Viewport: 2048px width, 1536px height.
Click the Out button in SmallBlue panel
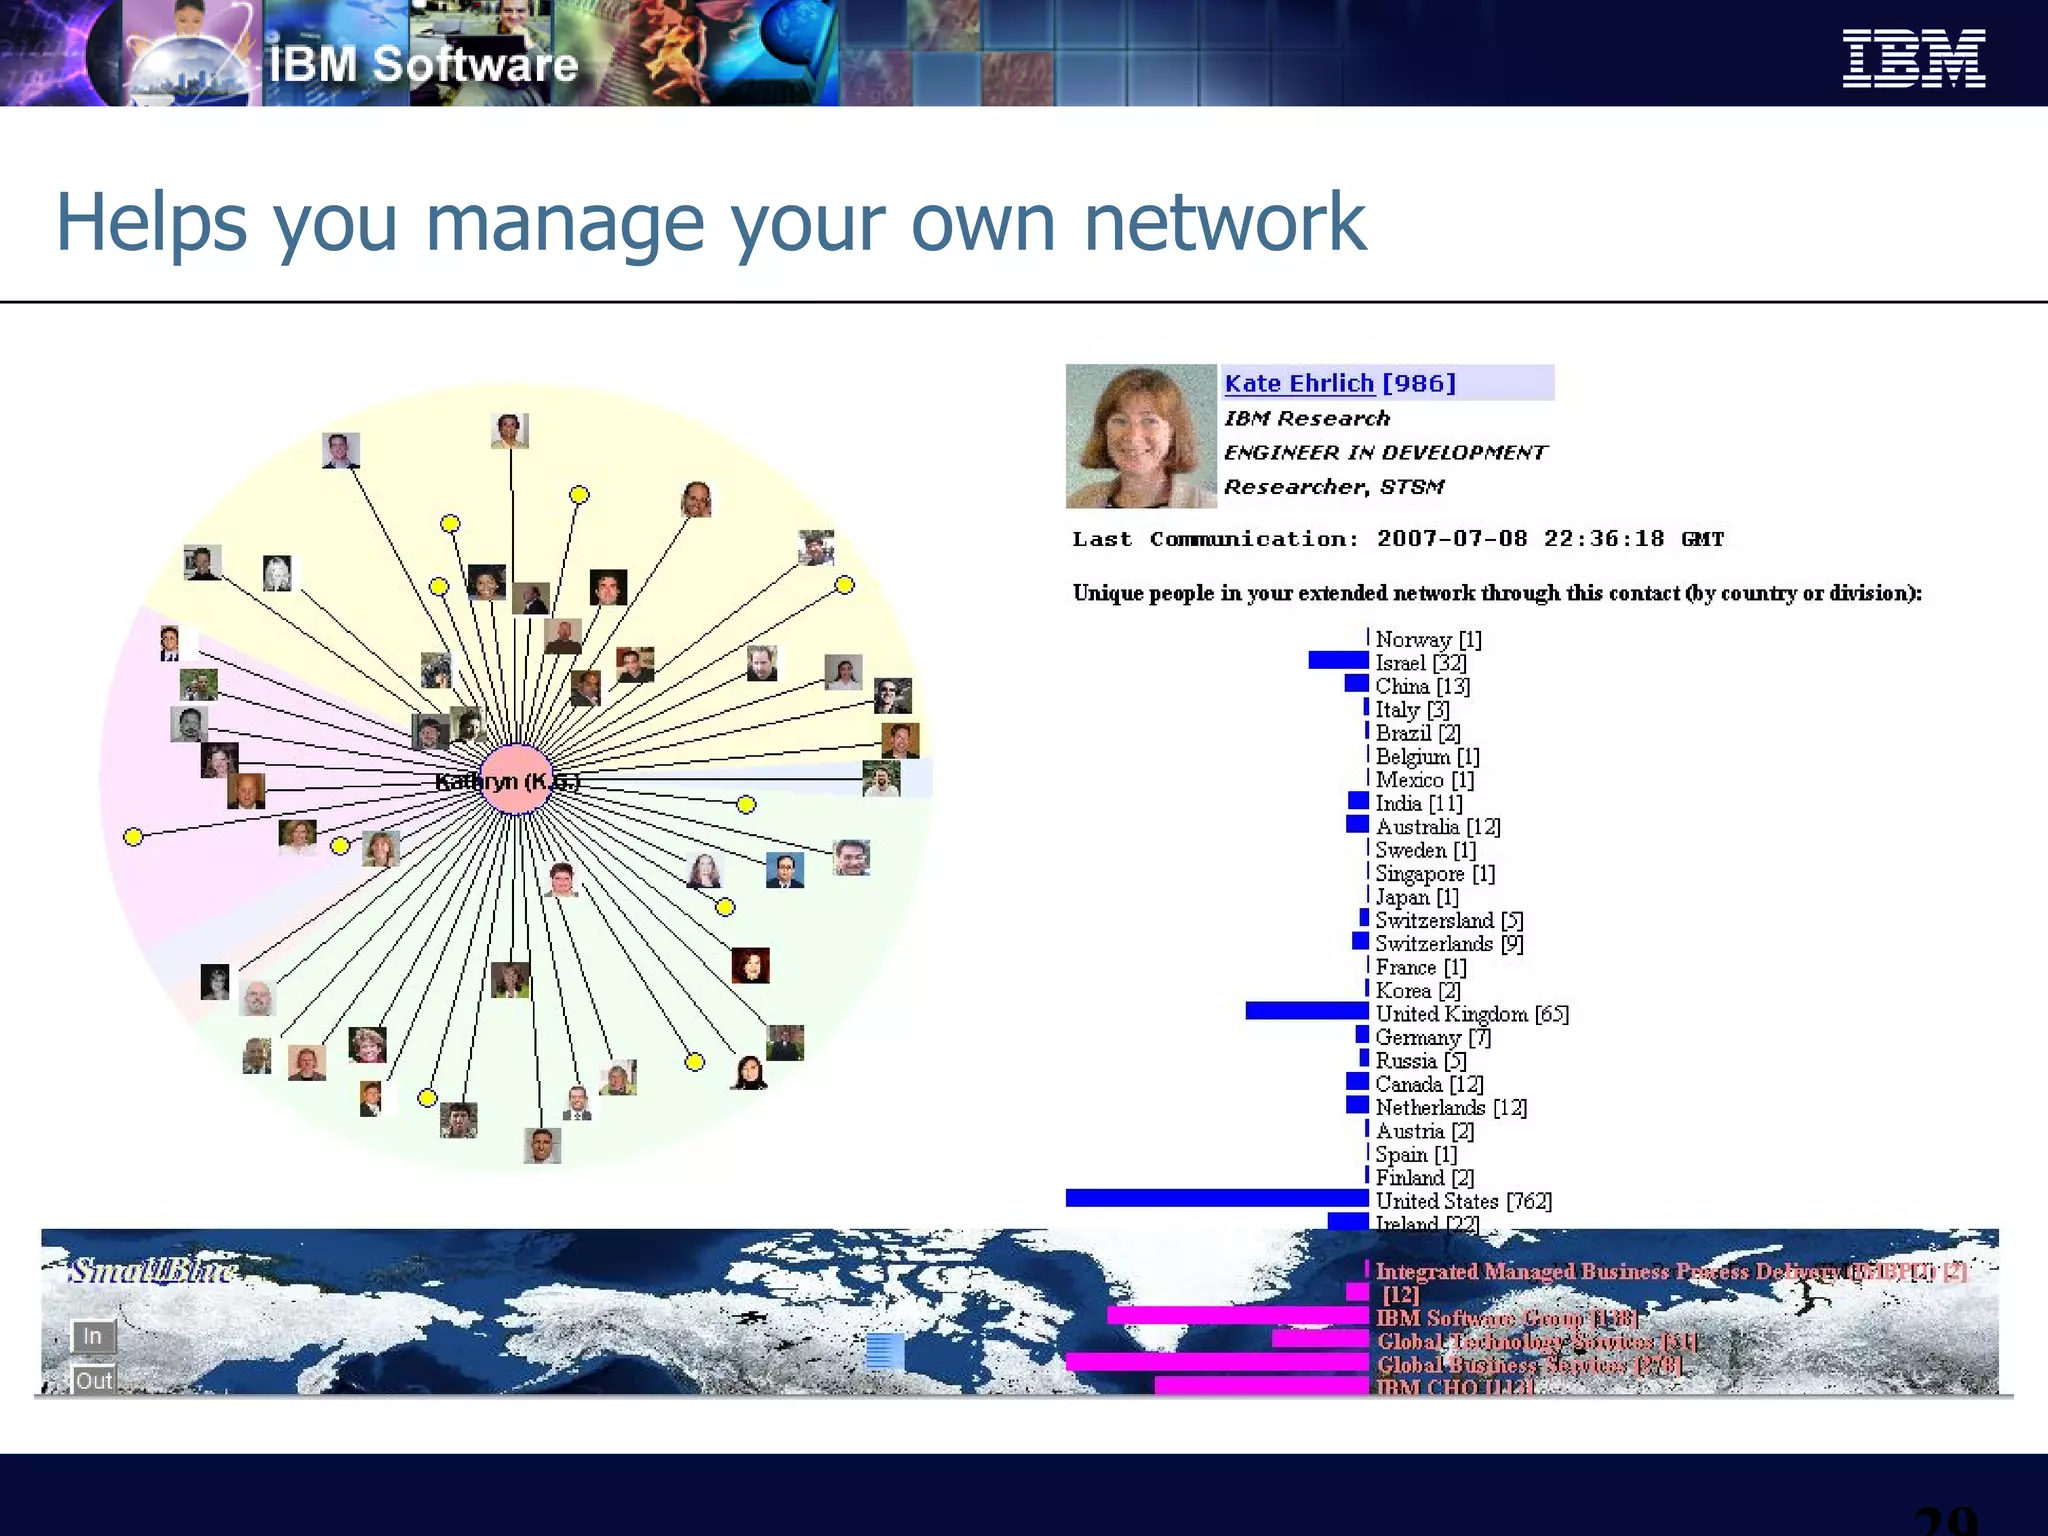pos(94,1380)
